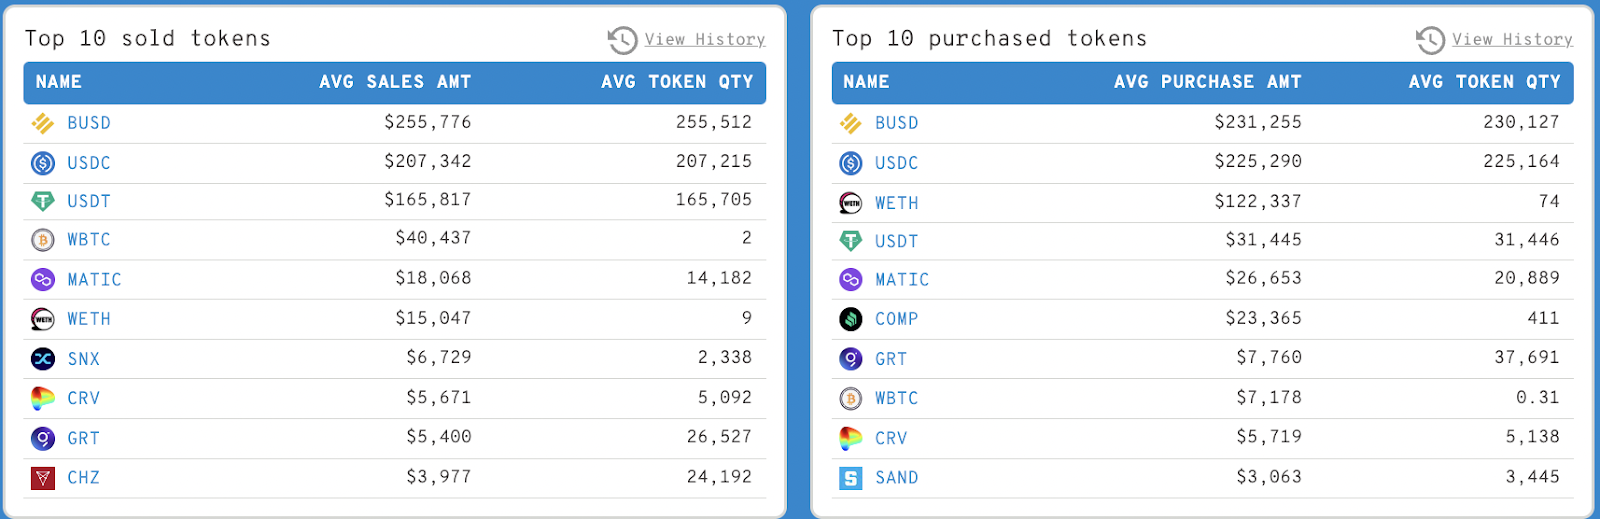Click the WETH icon in purchased tokens
This screenshot has width=1600, height=519.
pos(851,203)
